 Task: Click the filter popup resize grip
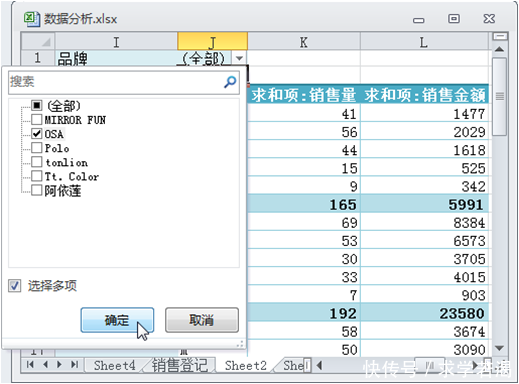click(240, 344)
